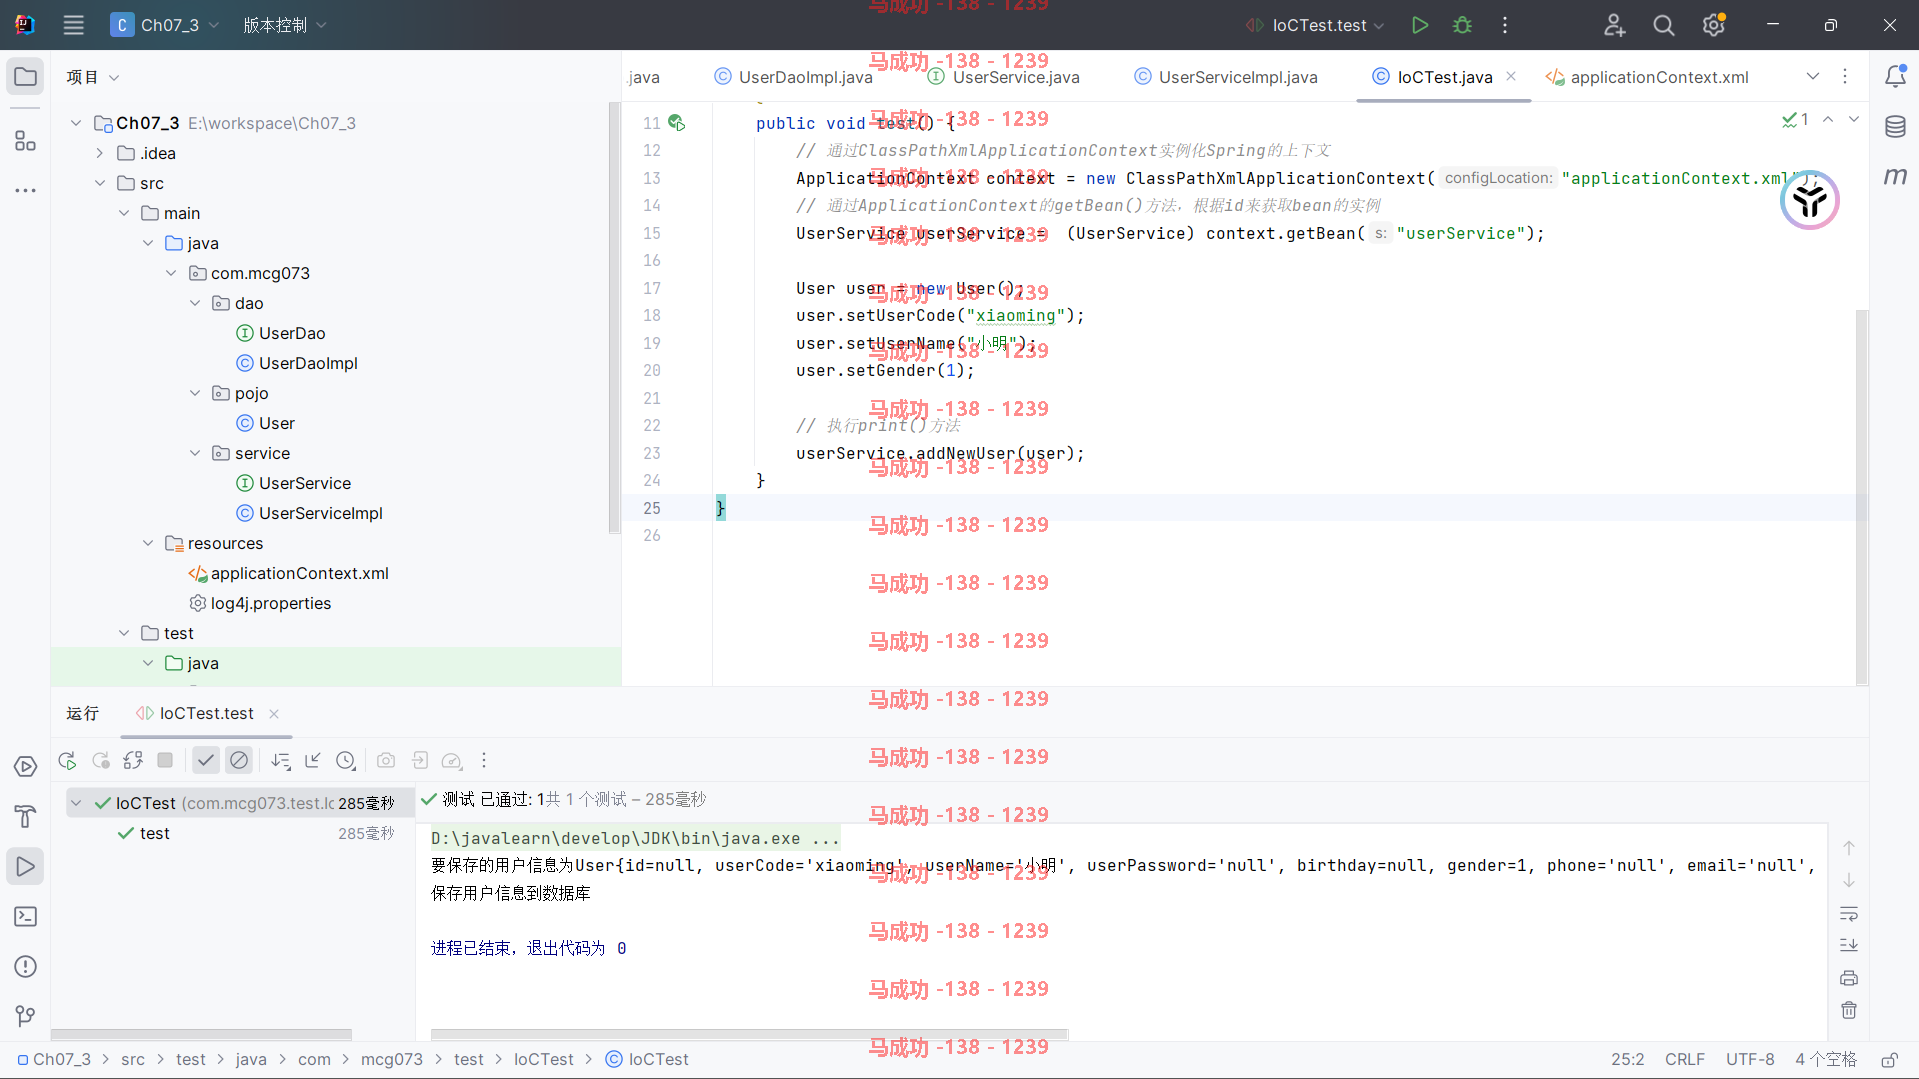
Task: Open the Terminal tool window
Action: pyautogui.click(x=25, y=916)
